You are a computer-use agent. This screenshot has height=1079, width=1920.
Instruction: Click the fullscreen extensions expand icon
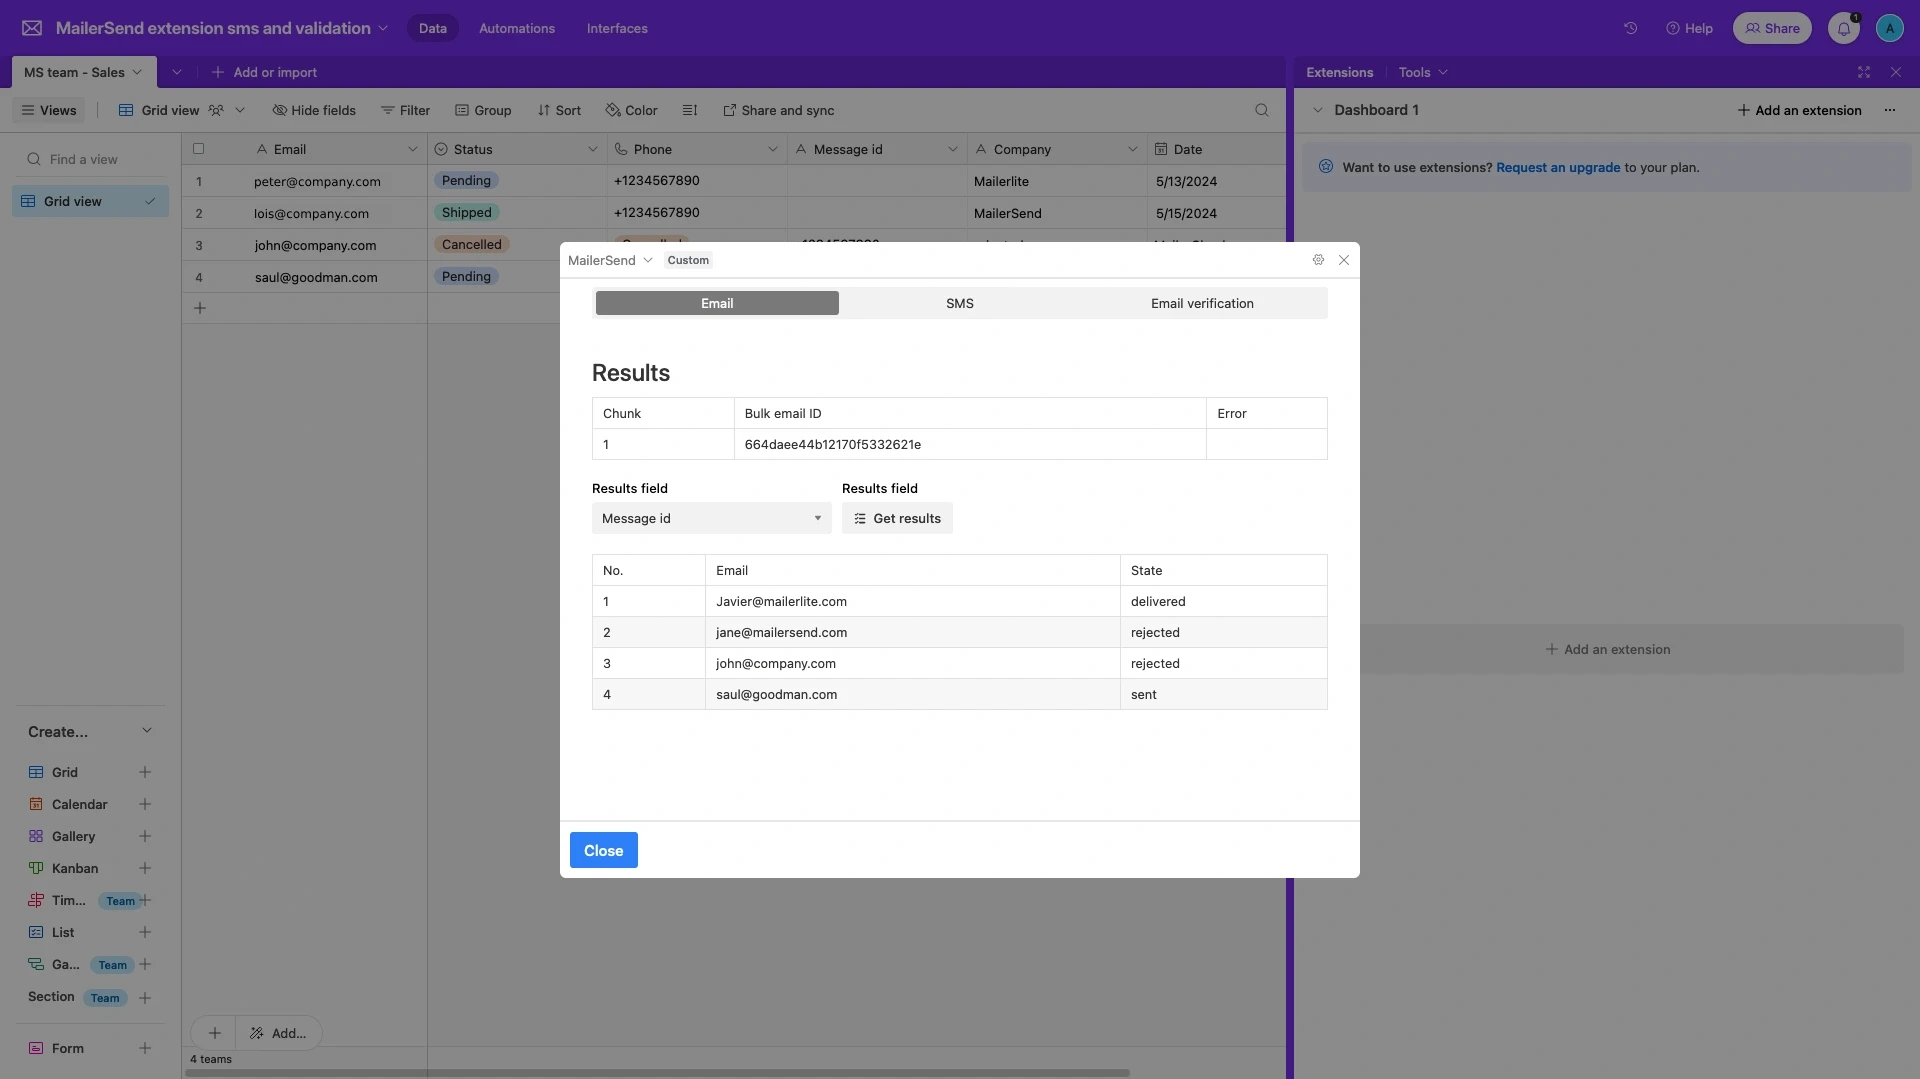(1864, 72)
